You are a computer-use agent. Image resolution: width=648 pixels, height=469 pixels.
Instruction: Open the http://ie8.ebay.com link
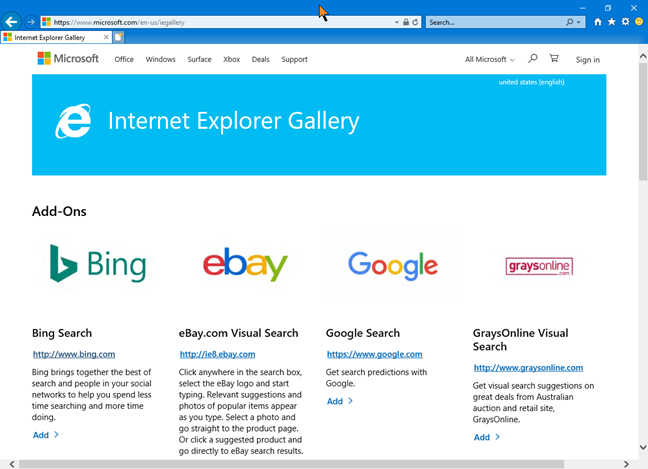(217, 354)
